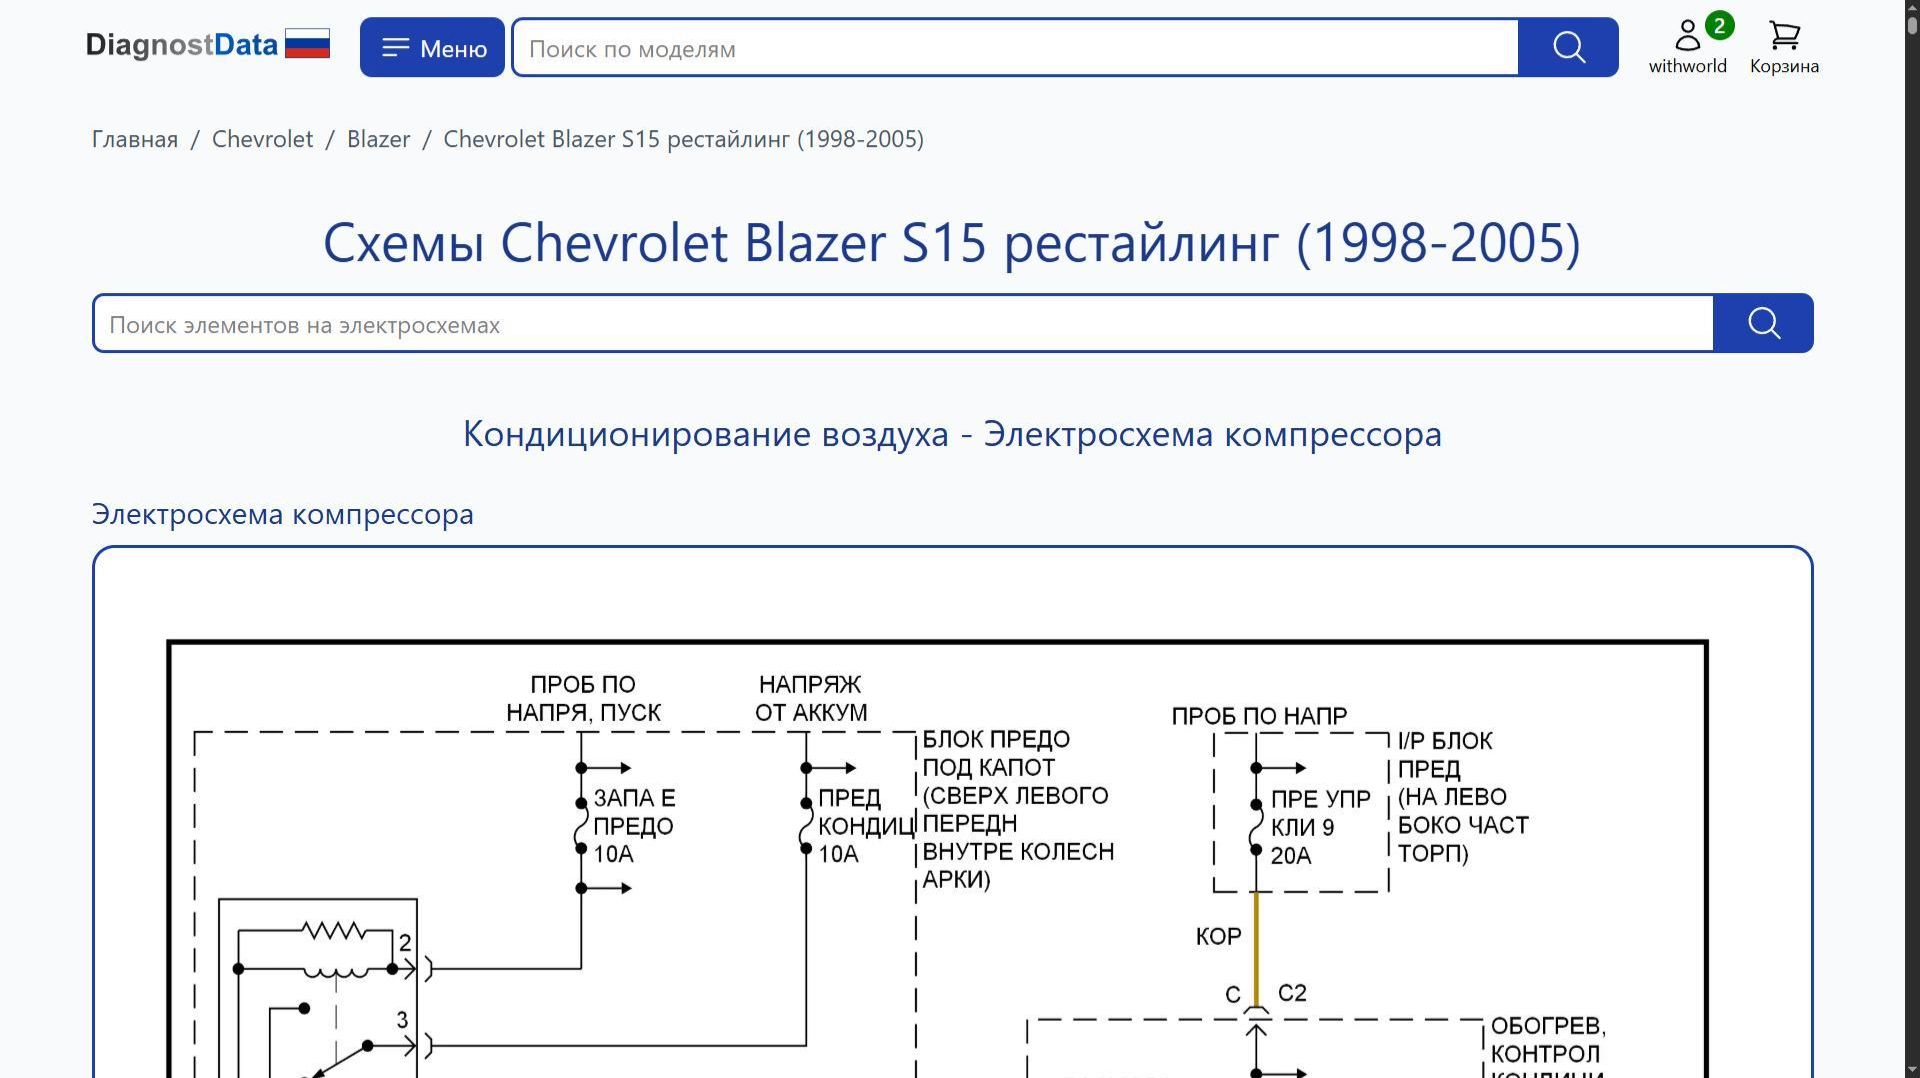Open the withworld user account icon
1920x1078 pixels.
(x=1687, y=46)
